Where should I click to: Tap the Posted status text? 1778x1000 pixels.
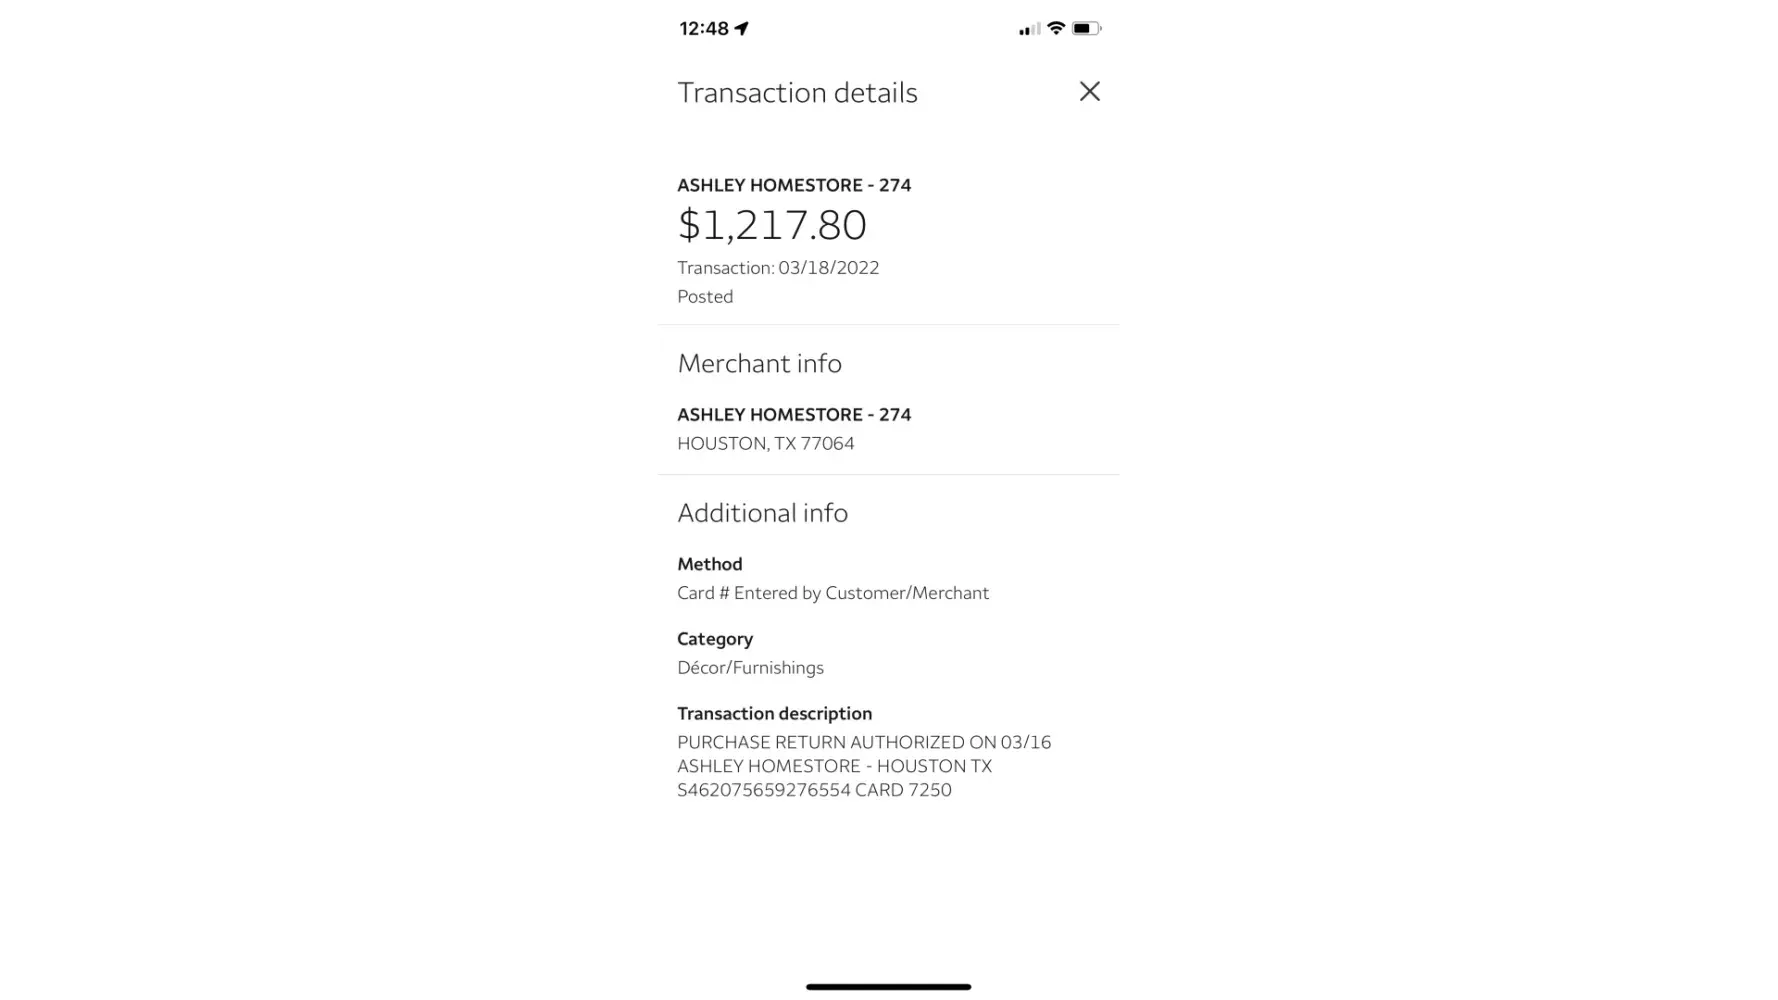(x=705, y=297)
